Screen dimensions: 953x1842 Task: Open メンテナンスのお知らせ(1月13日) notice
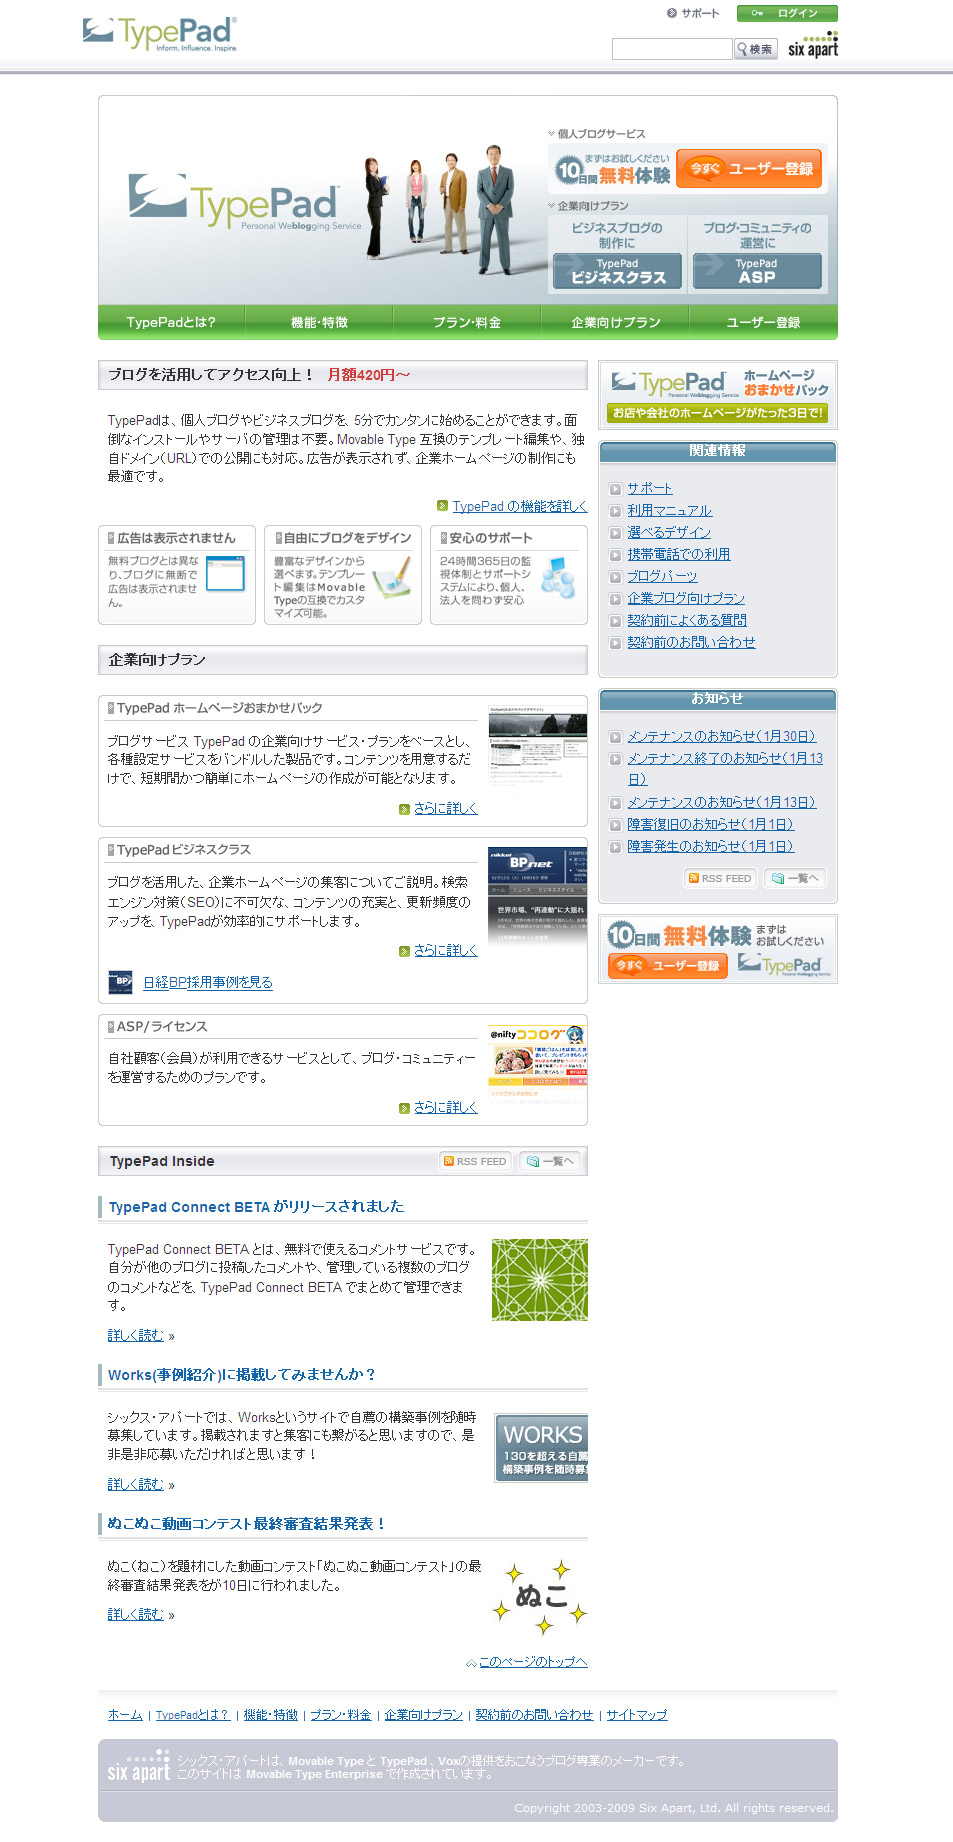(x=721, y=802)
